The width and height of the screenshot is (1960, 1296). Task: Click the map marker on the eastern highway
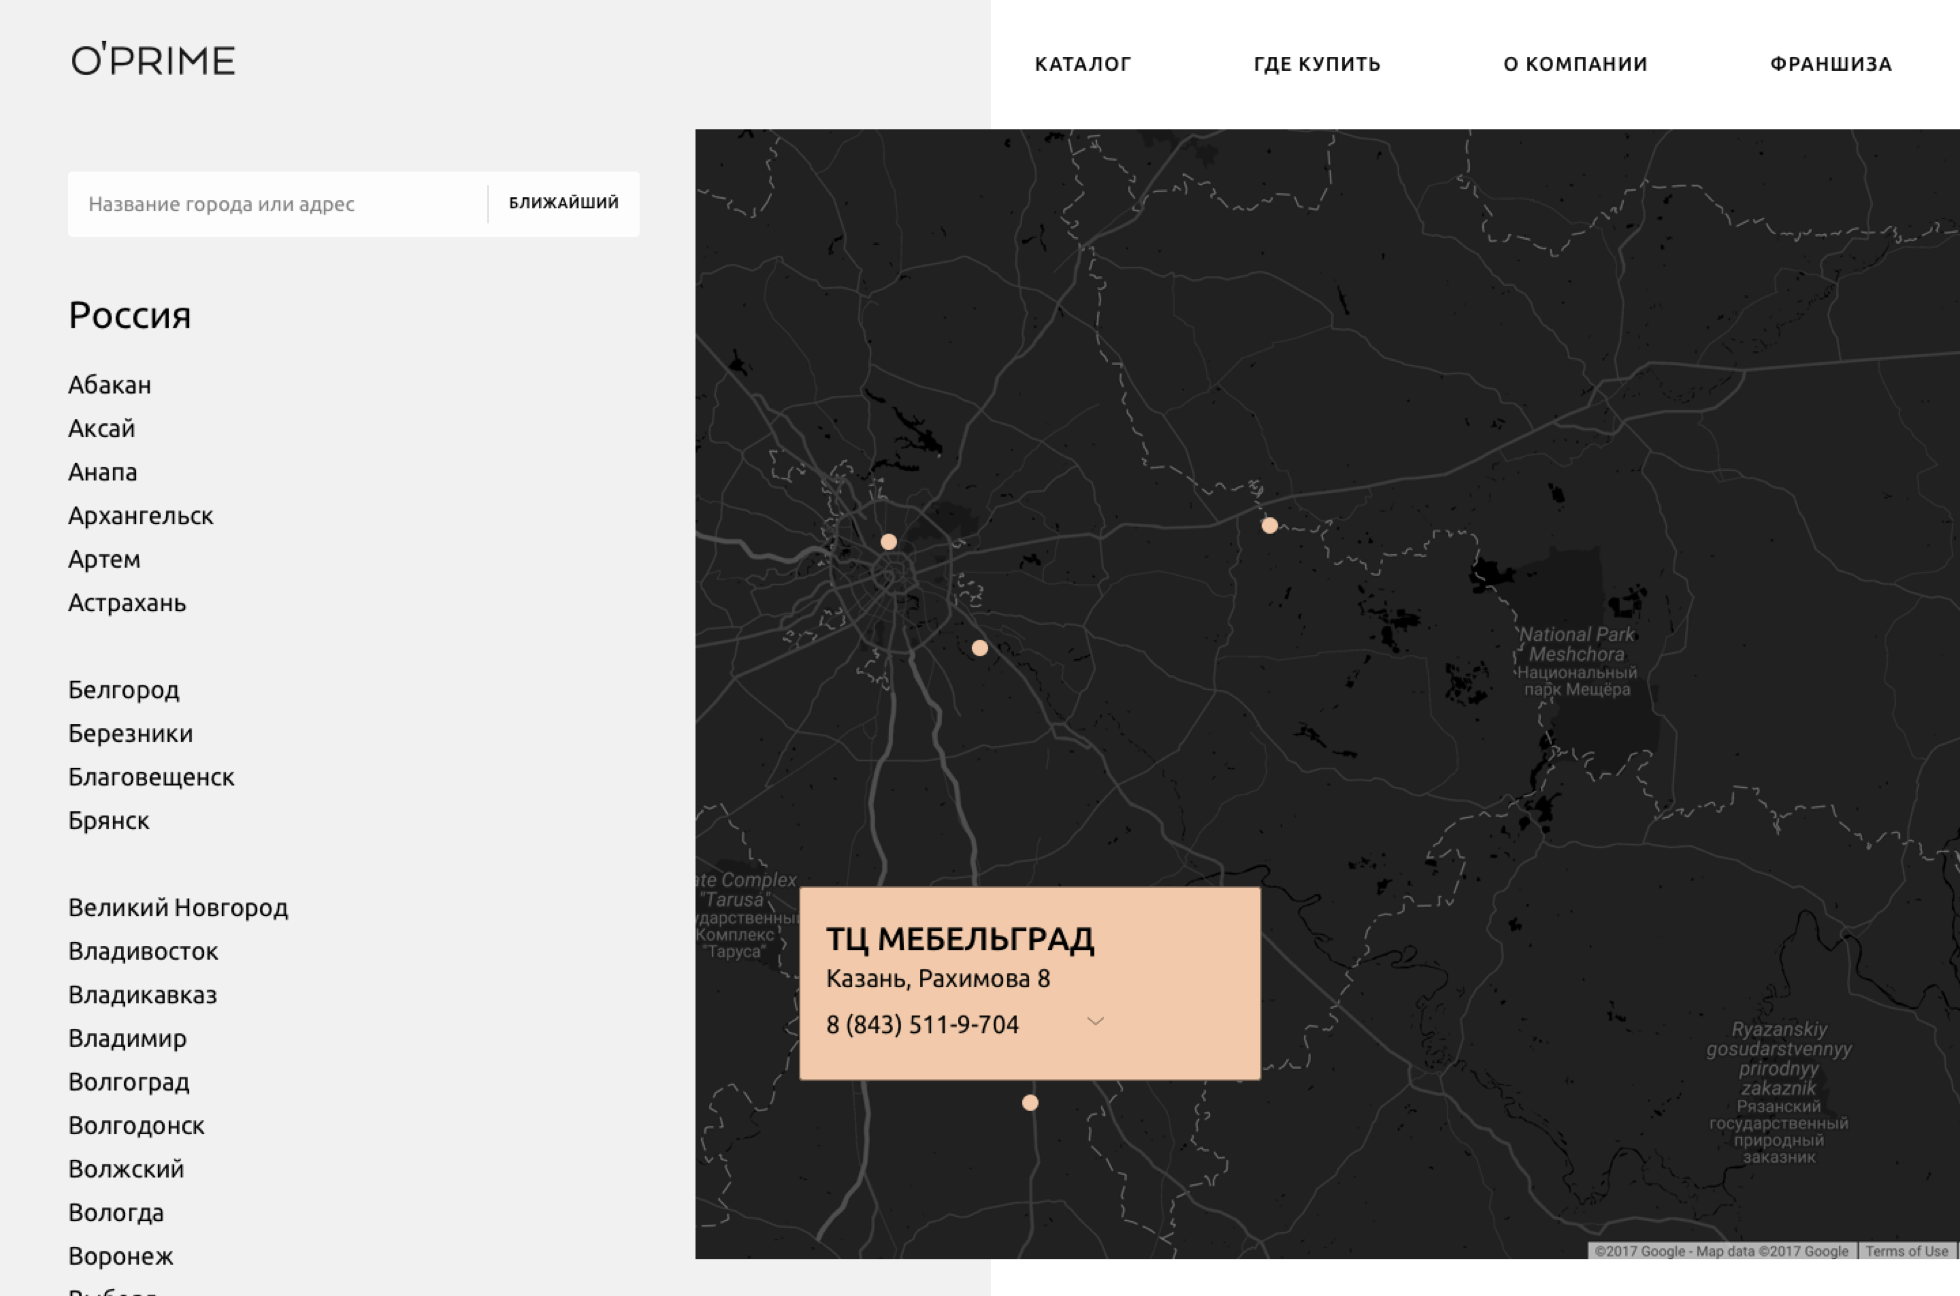coord(1269,525)
